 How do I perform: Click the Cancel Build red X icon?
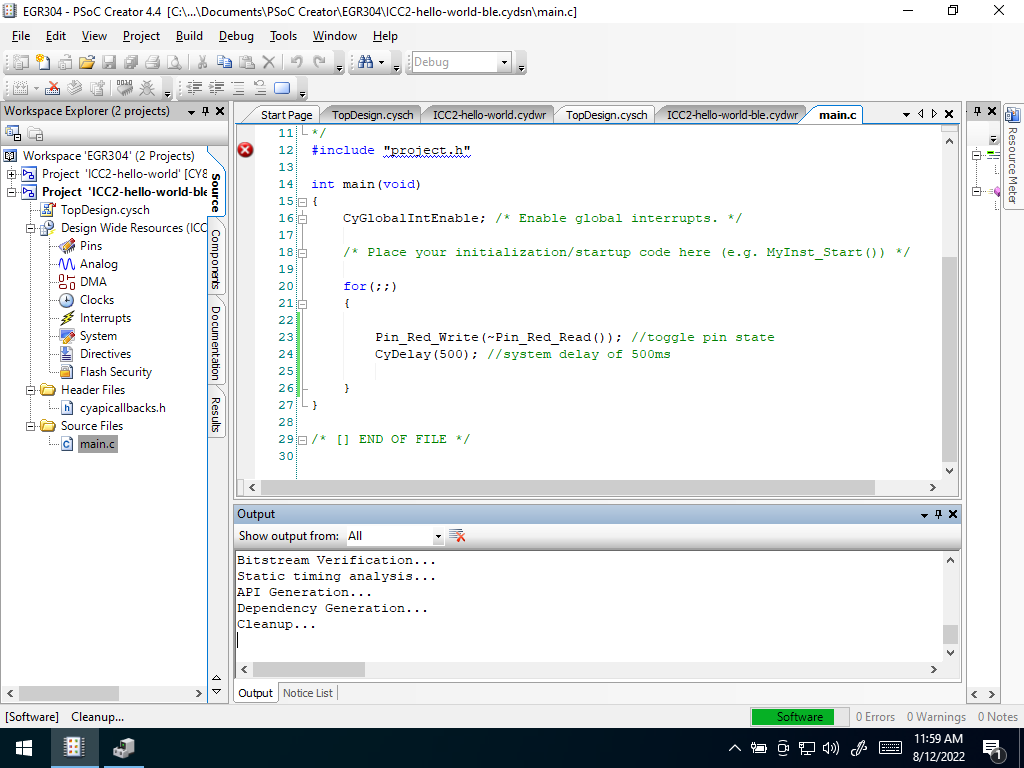click(x=53, y=88)
